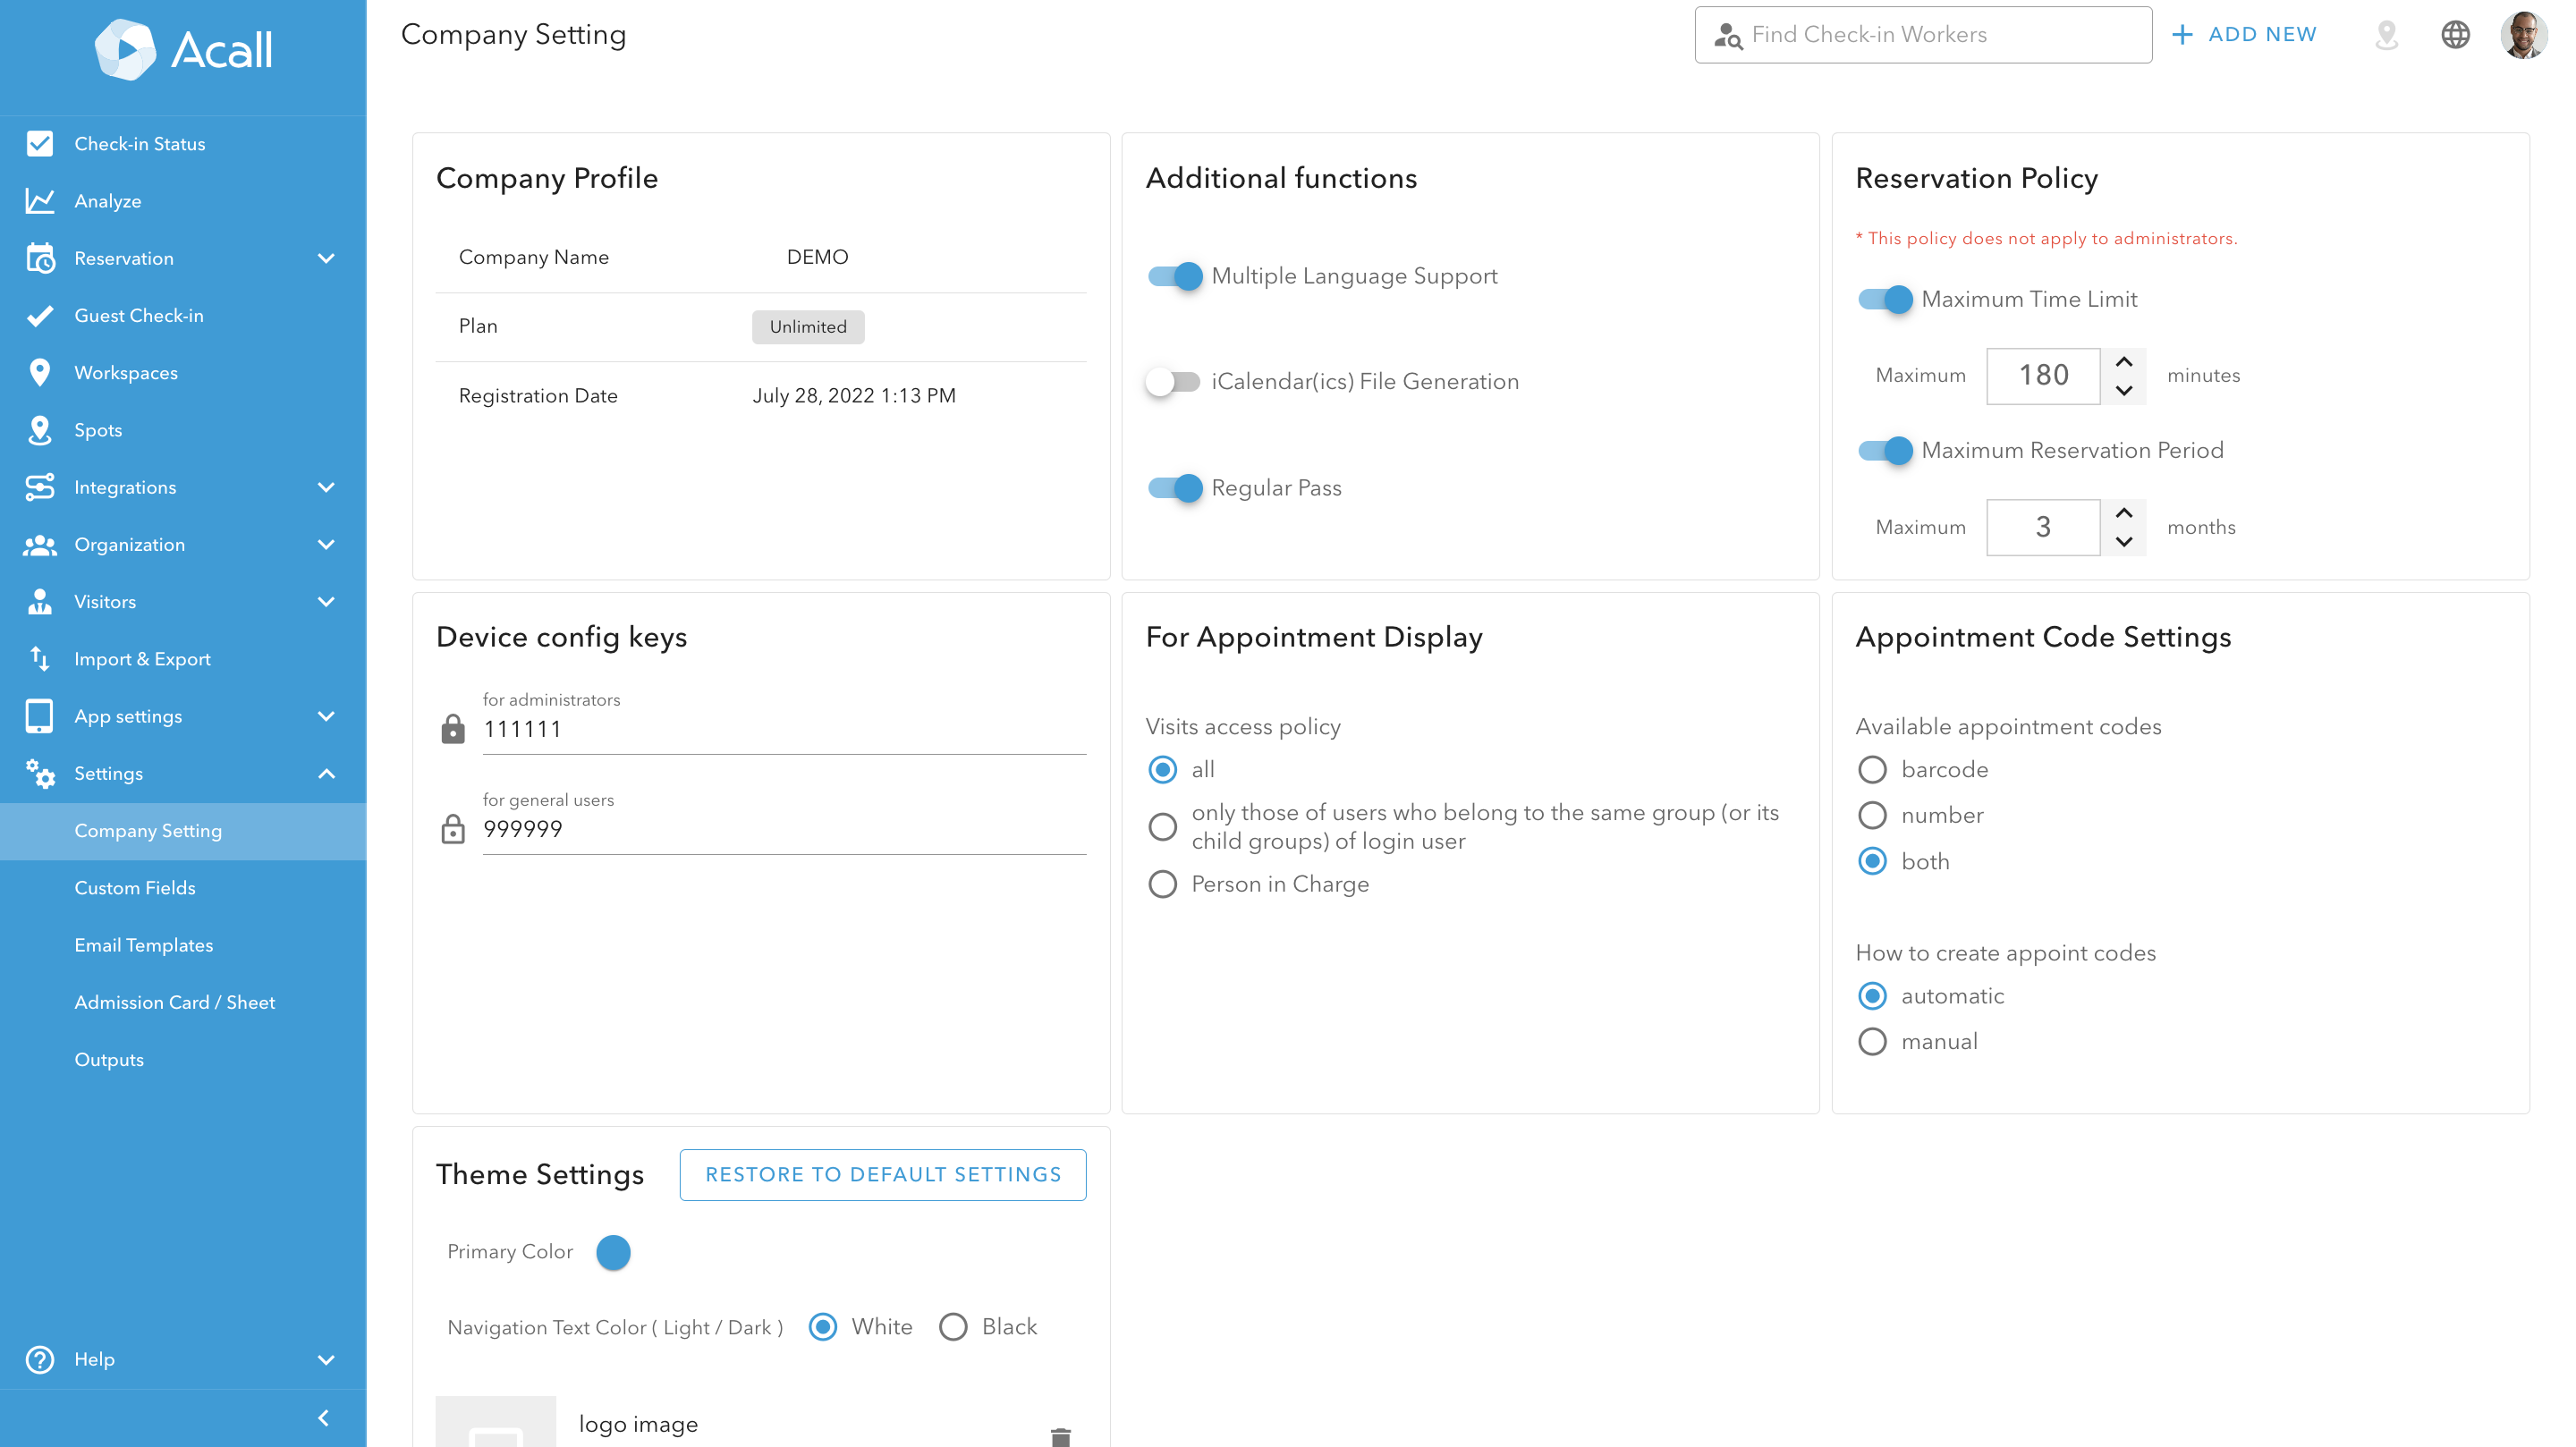Toggle Multiple Language Support switch
Screen dimensions: 2576x1447
[x=1175, y=276]
